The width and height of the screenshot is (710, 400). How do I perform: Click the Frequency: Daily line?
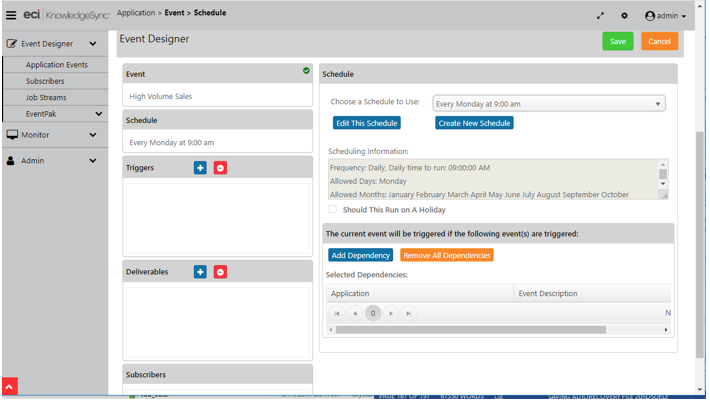pyautogui.click(x=410, y=168)
